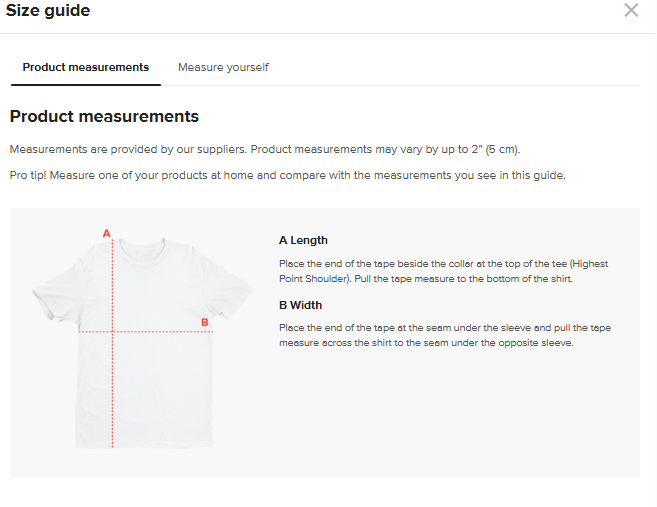Click the t-shirt collar in the diagram
This screenshot has width=657, height=507.
140,244
